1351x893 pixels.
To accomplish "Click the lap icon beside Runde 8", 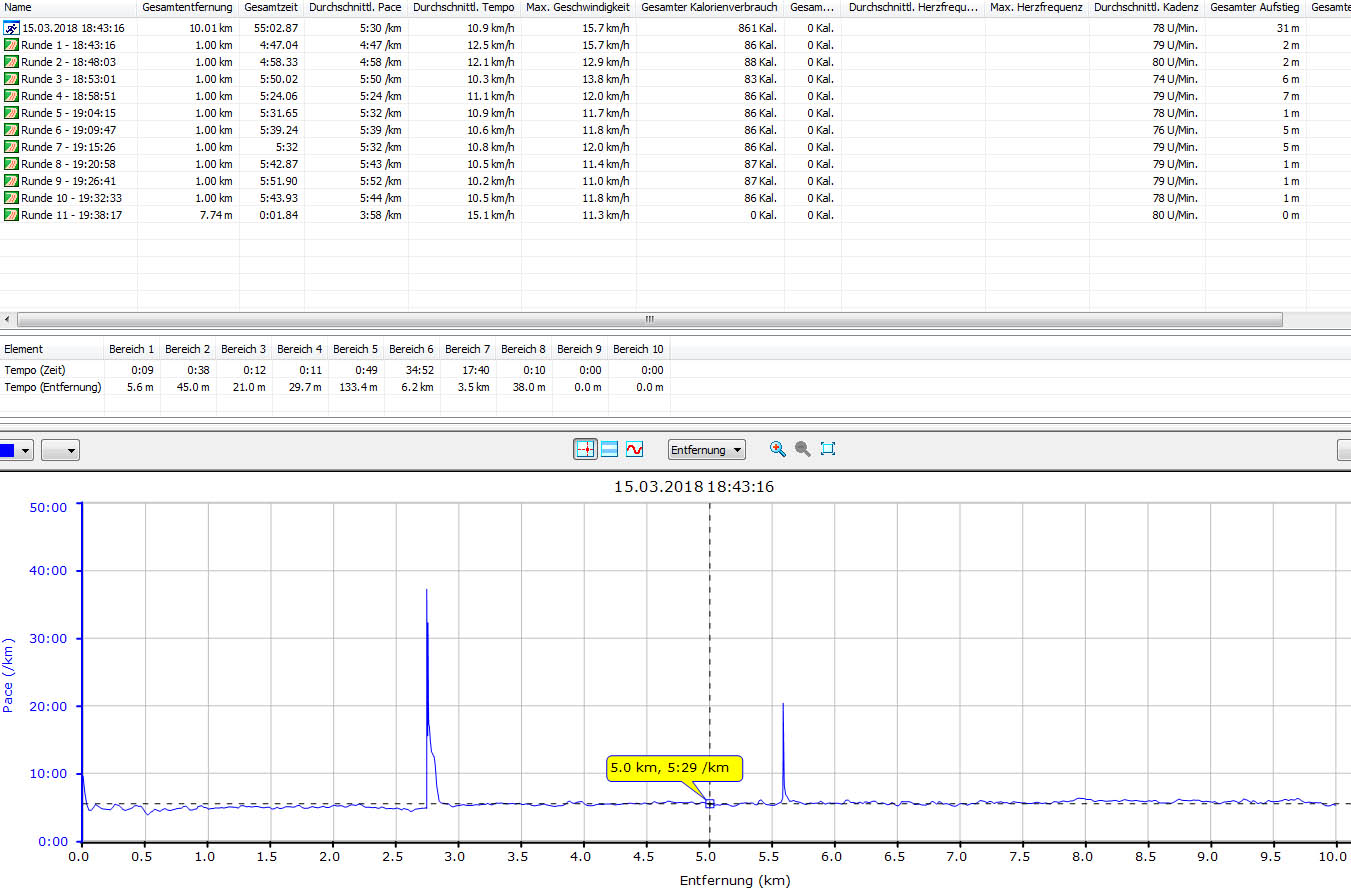I will tap(11, 164).
